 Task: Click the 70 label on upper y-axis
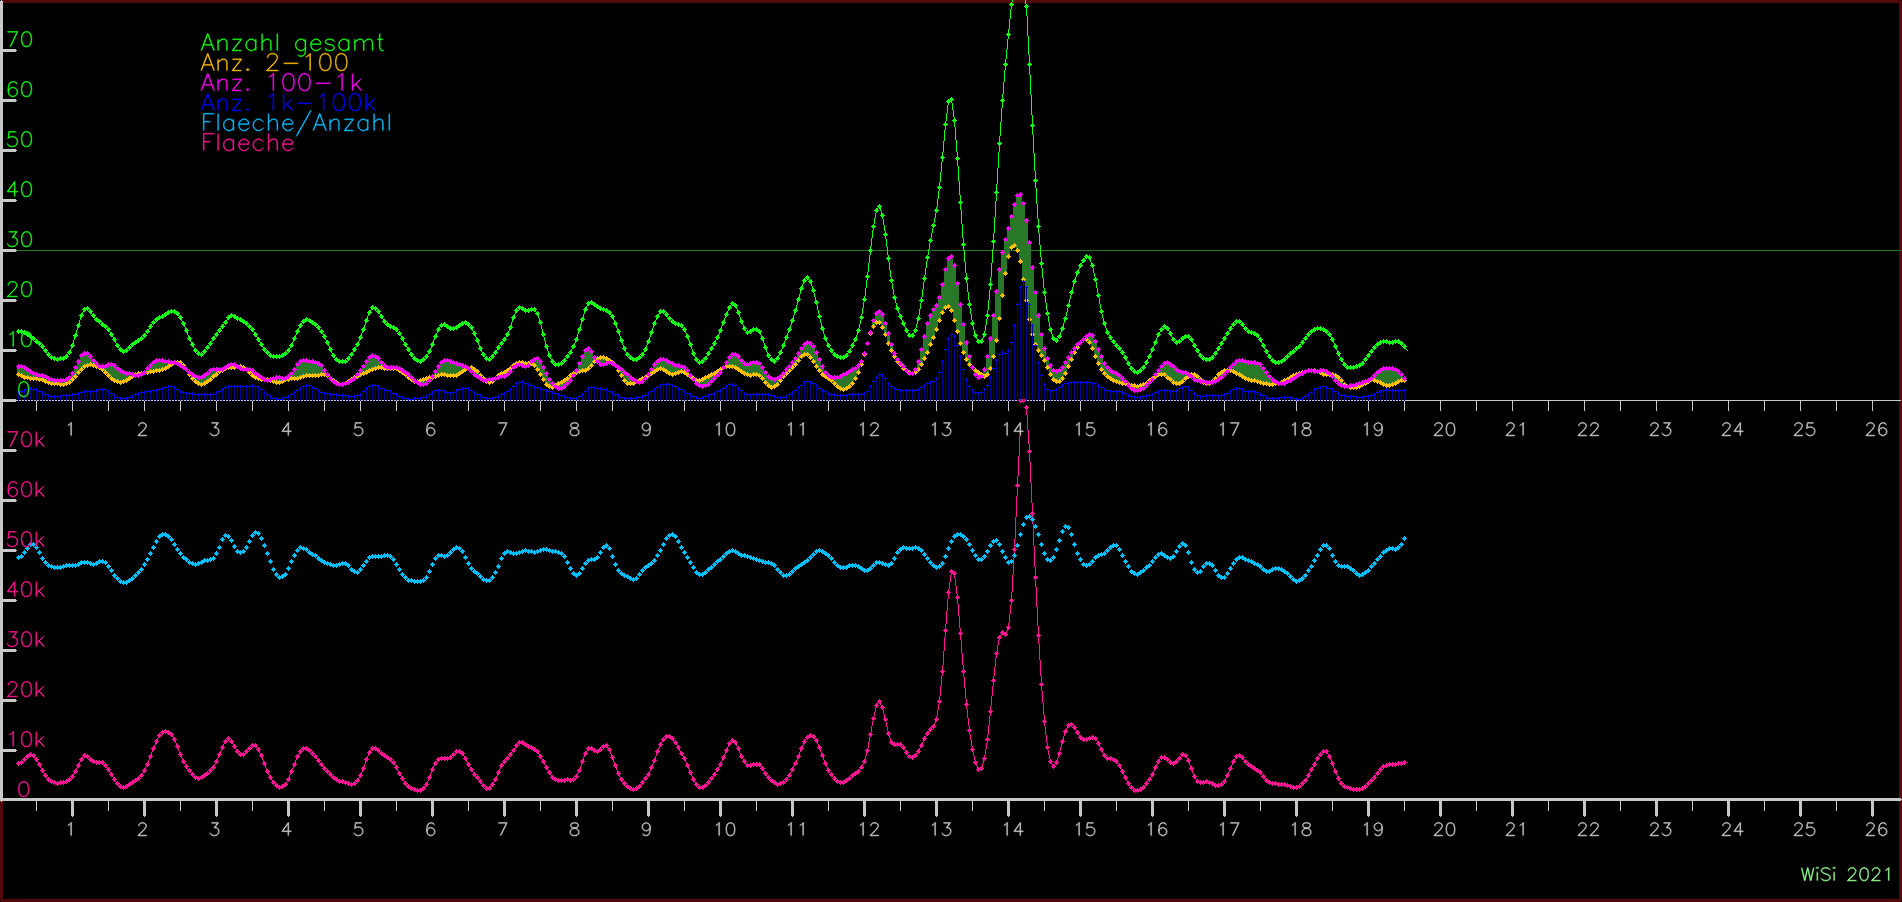point(19,40)
